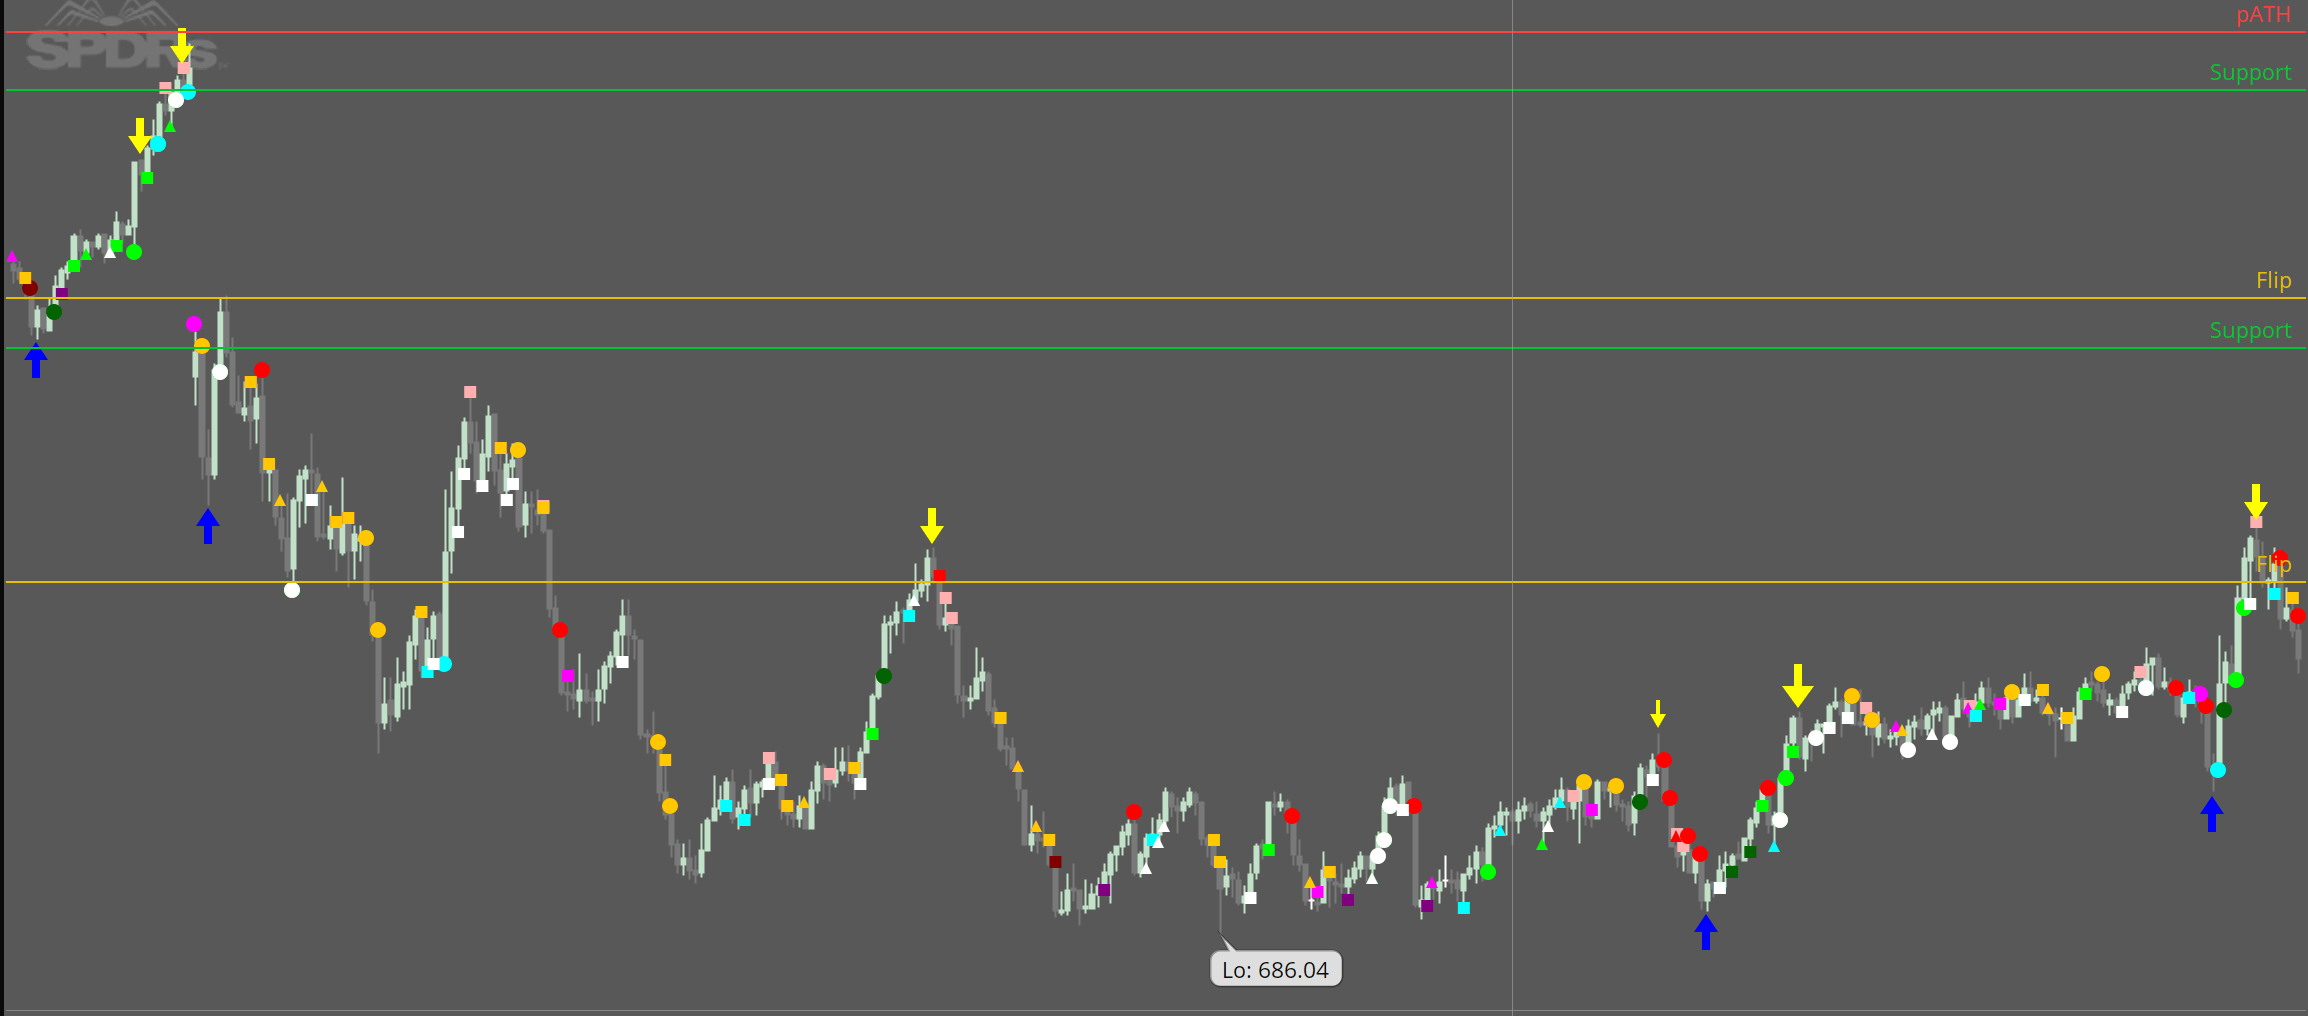
Task: Click the smallest yellow down arrow
Action: pyautogui.click(x=1657, y=714)
